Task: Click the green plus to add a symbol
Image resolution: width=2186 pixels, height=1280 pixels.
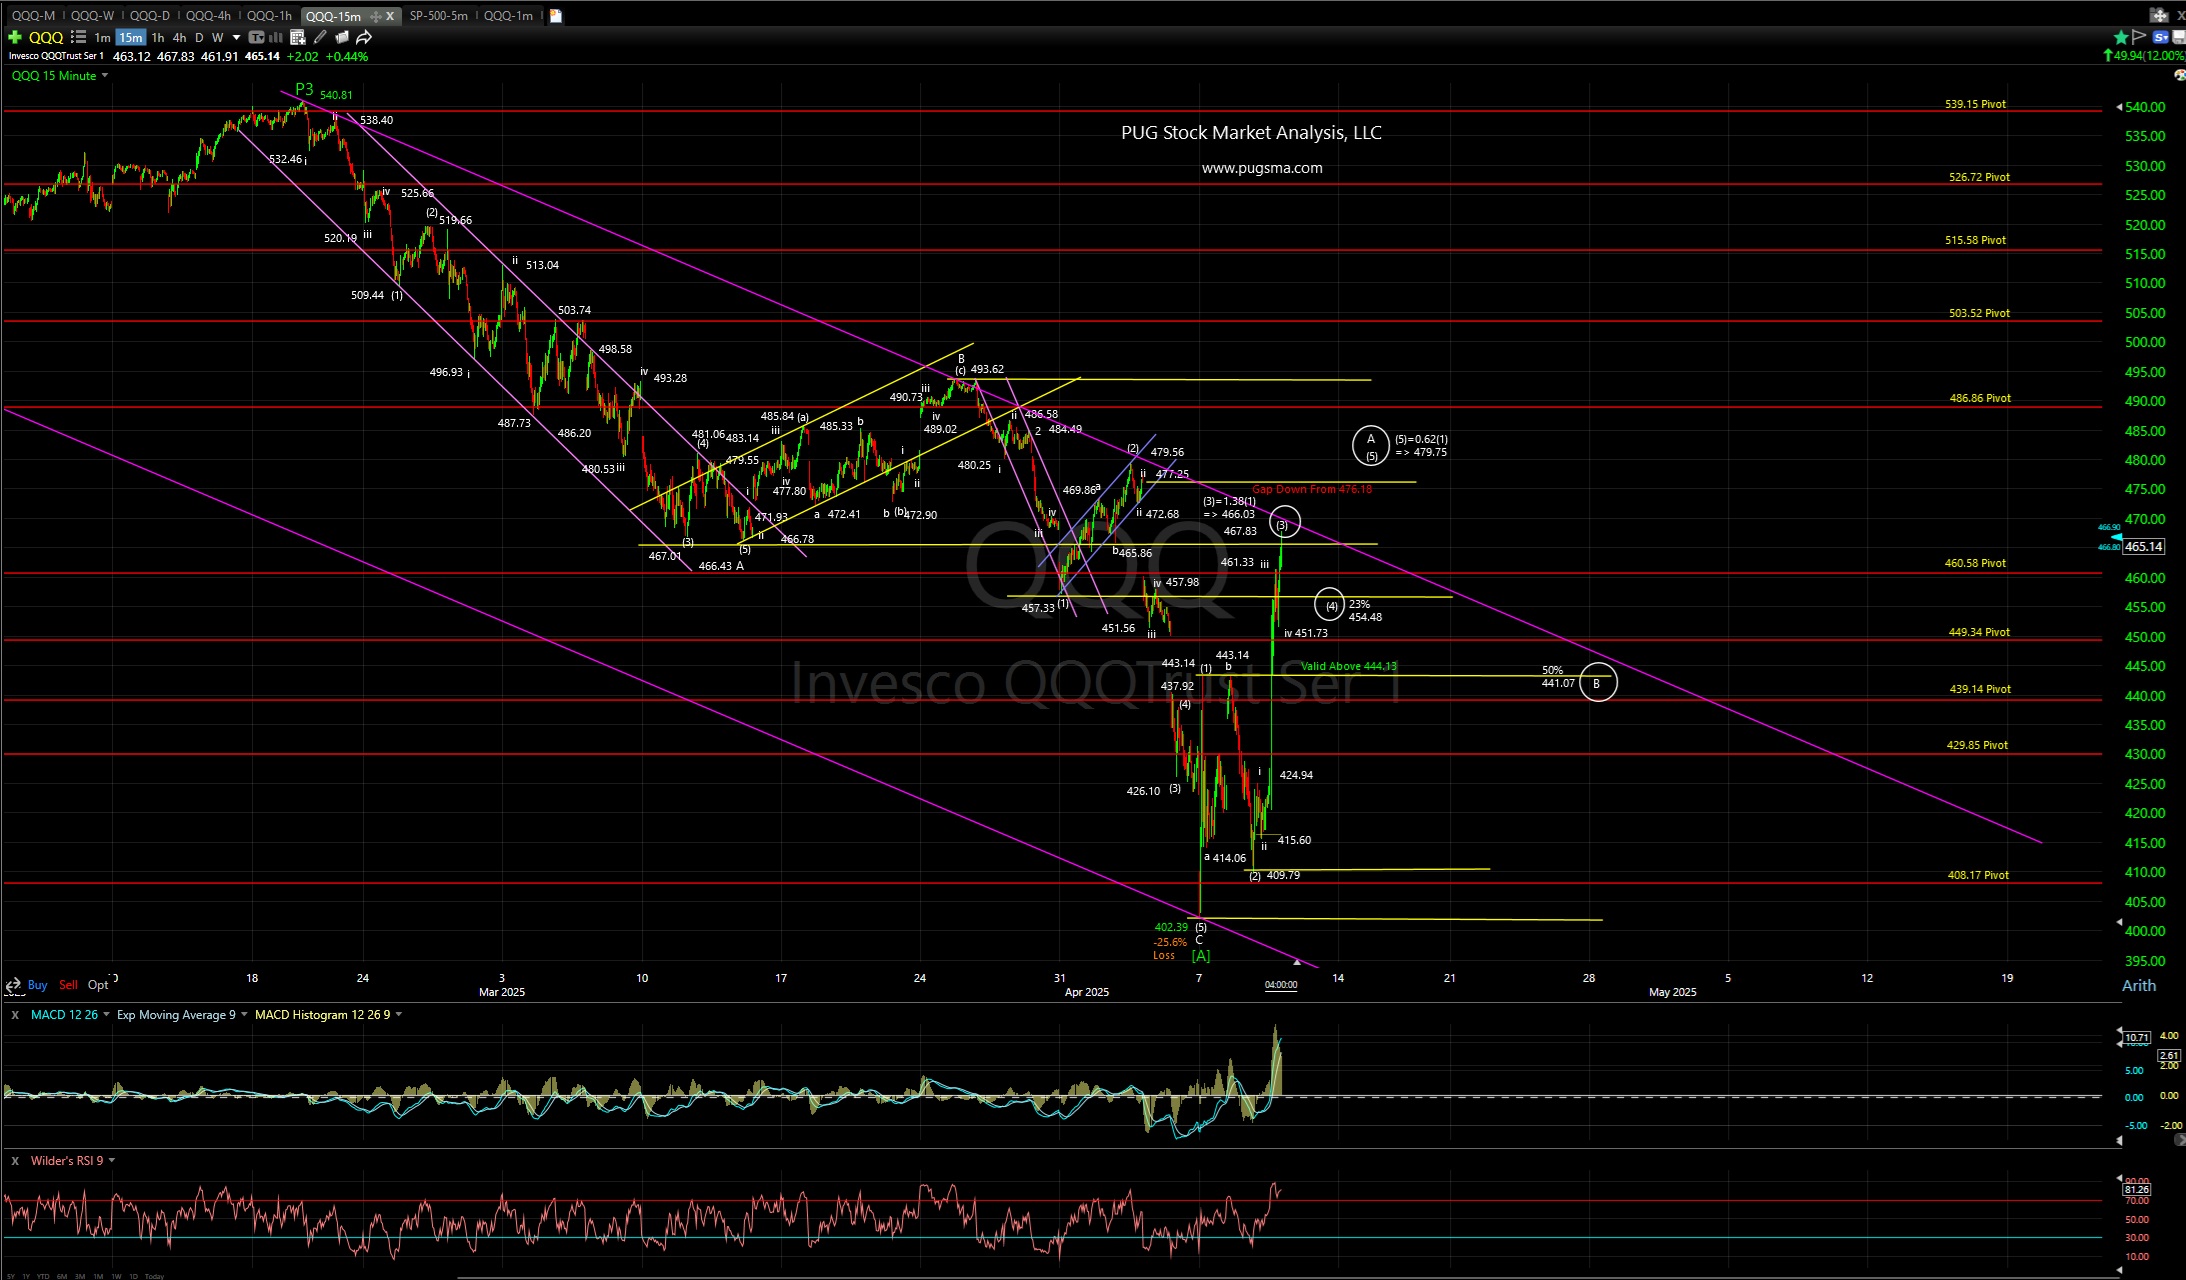Action: pos(15,37)
